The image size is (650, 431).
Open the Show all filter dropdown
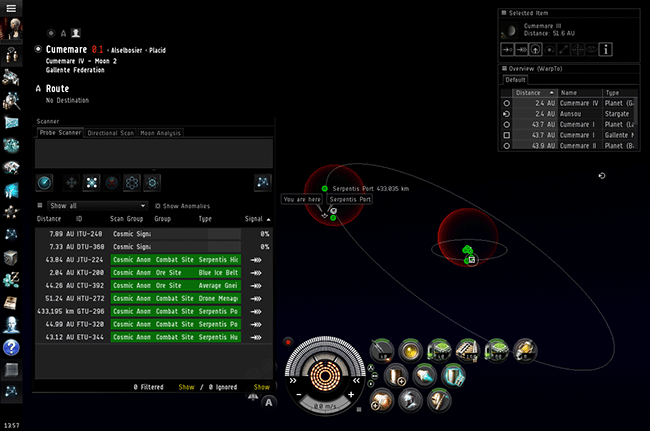click(97, 206)
